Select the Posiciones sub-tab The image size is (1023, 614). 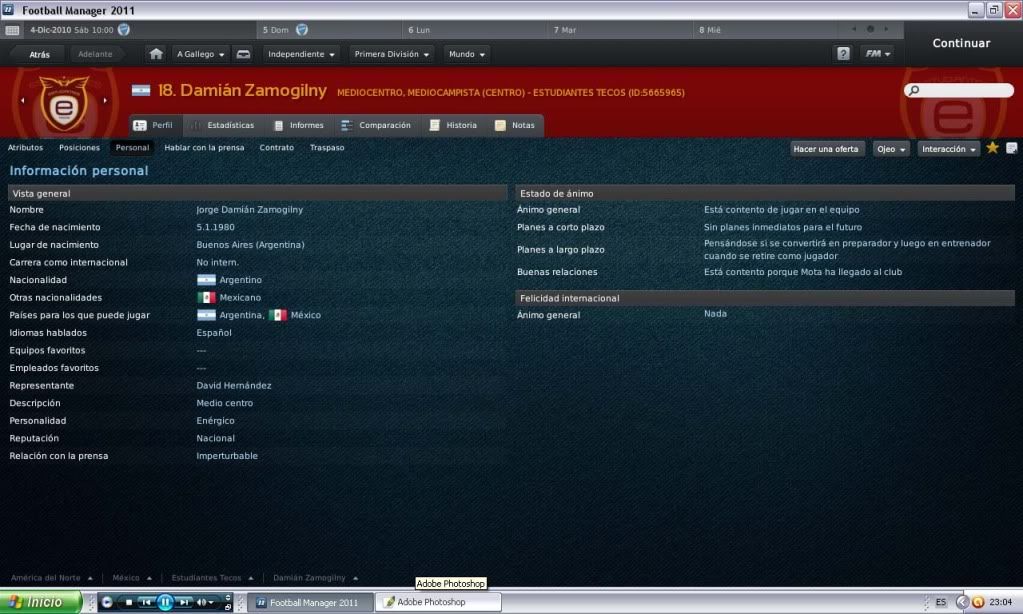[x=80, y=147]
